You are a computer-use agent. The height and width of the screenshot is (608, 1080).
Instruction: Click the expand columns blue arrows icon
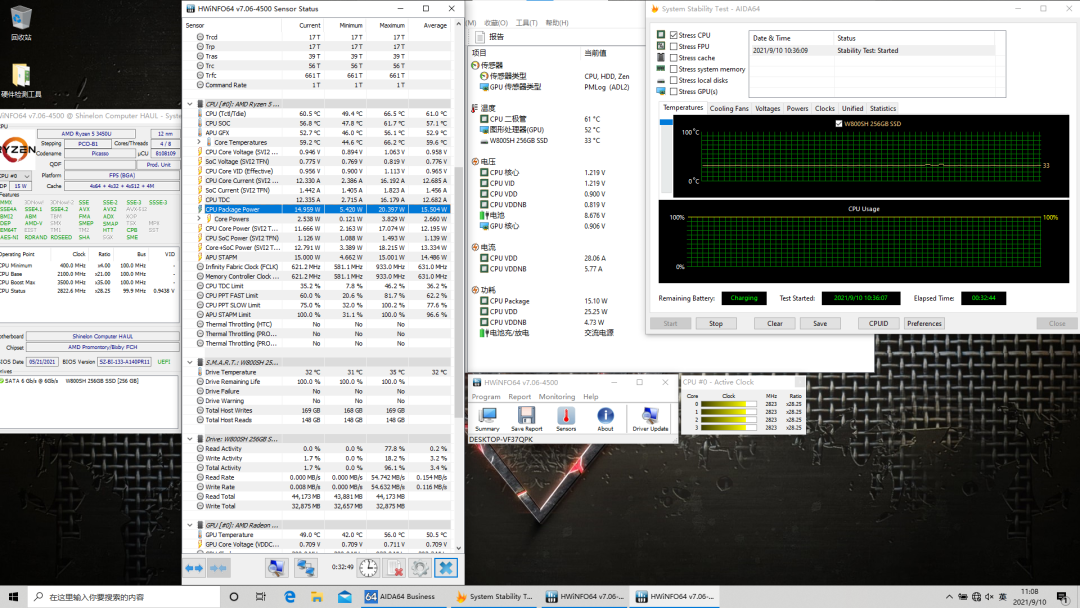tap(193, 568)
